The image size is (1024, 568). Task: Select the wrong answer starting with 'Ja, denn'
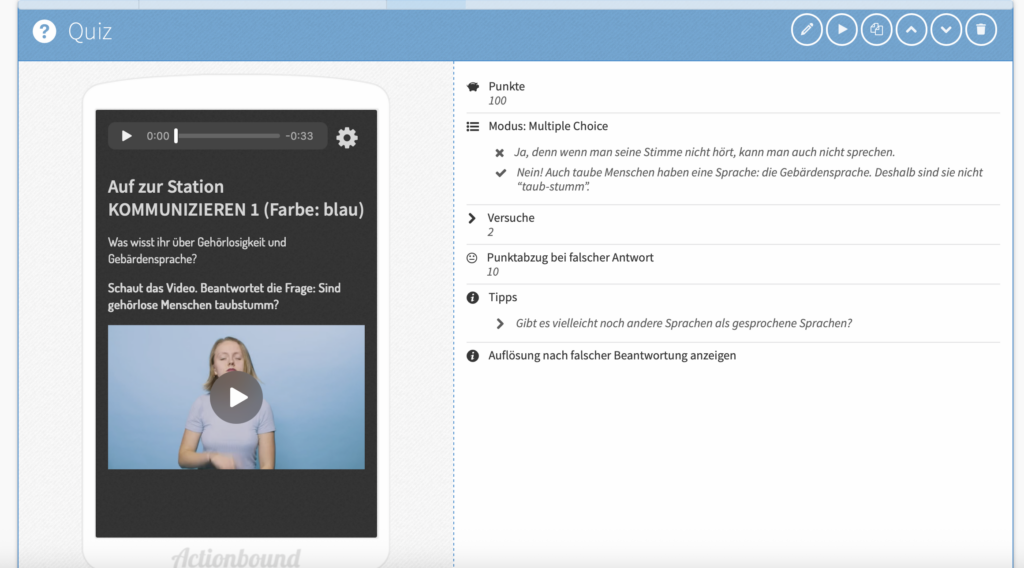705,153
